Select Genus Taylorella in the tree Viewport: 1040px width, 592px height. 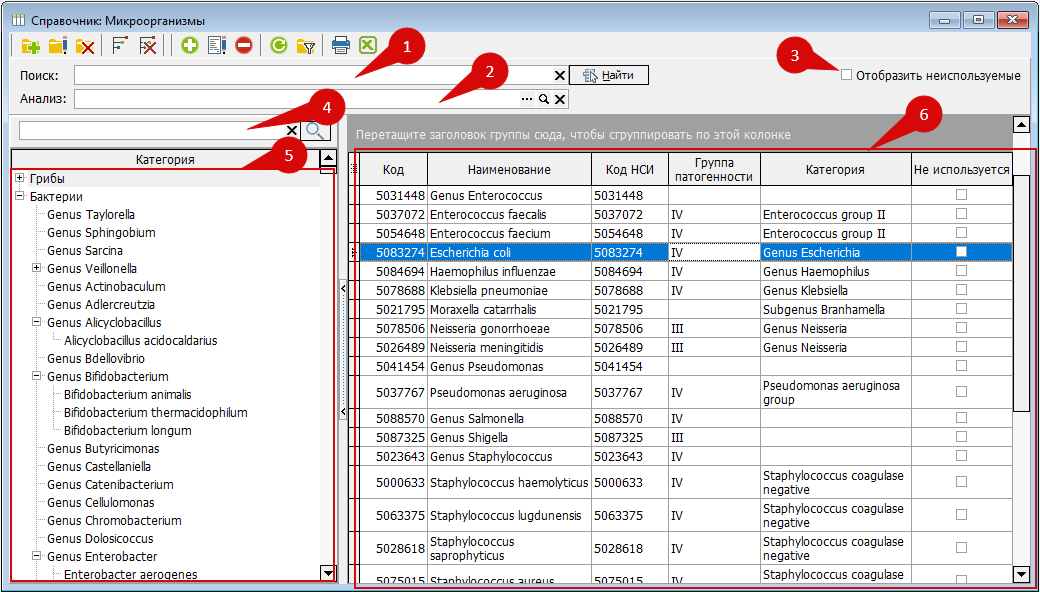click(91, 214)
